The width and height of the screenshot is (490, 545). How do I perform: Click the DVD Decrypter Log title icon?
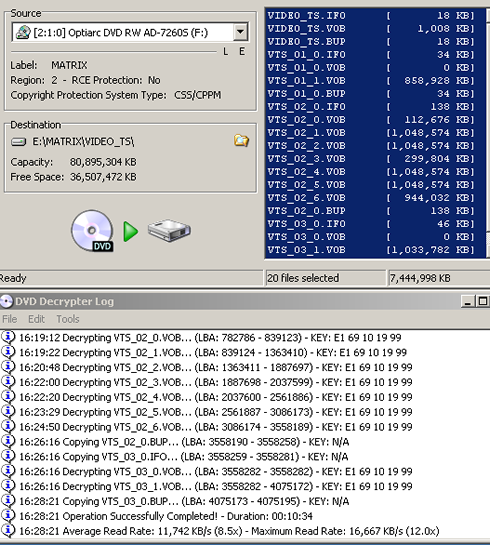click(x=6, y=301)
